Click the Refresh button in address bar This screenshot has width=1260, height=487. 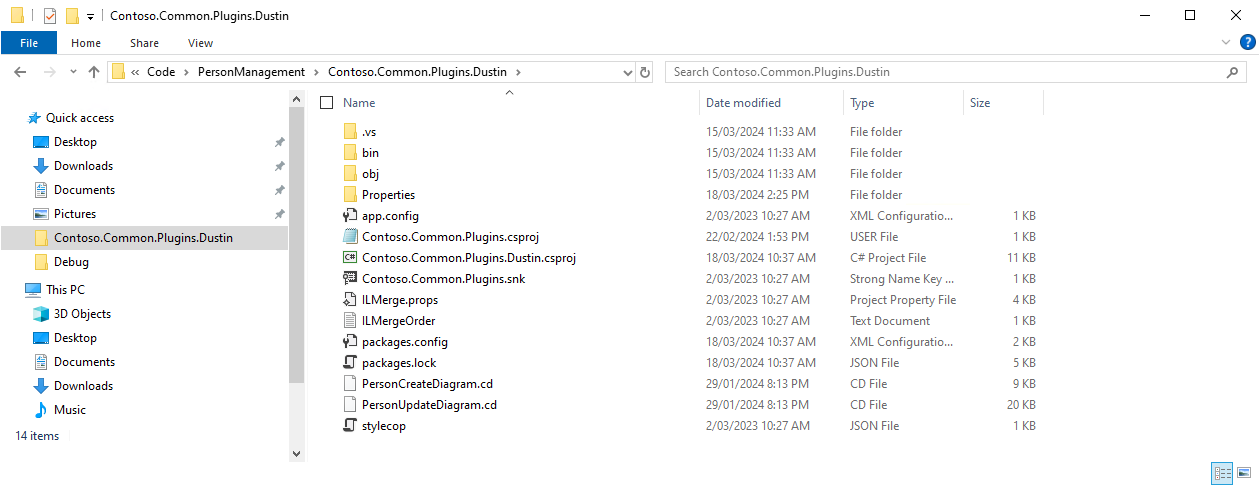click(645, 72)
